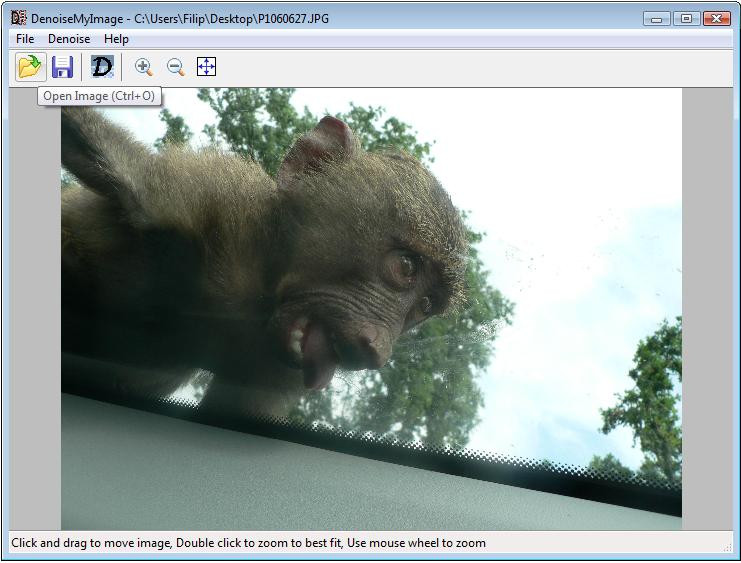Maximize the DenoiseMyImage window
This screenshot has width=741, height=563.
pos(686,19)
